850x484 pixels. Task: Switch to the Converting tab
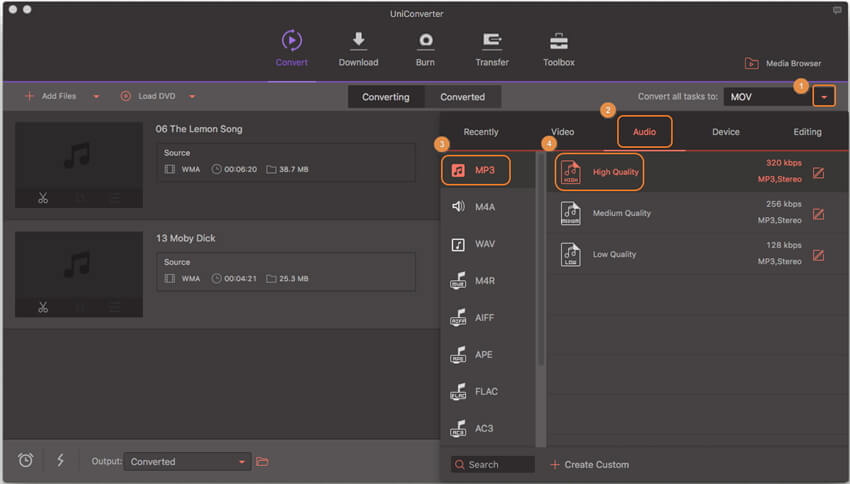(386, 97)
